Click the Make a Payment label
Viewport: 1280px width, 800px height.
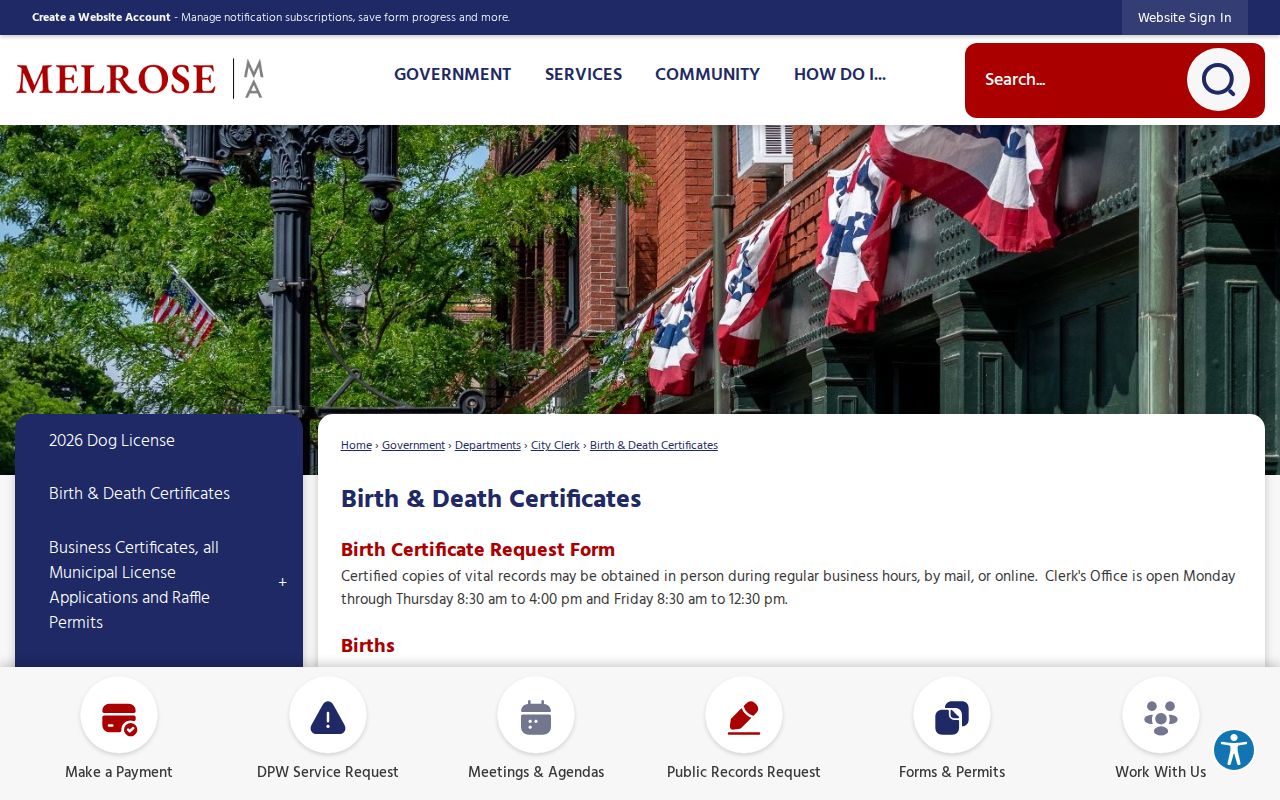click(119, 772)
